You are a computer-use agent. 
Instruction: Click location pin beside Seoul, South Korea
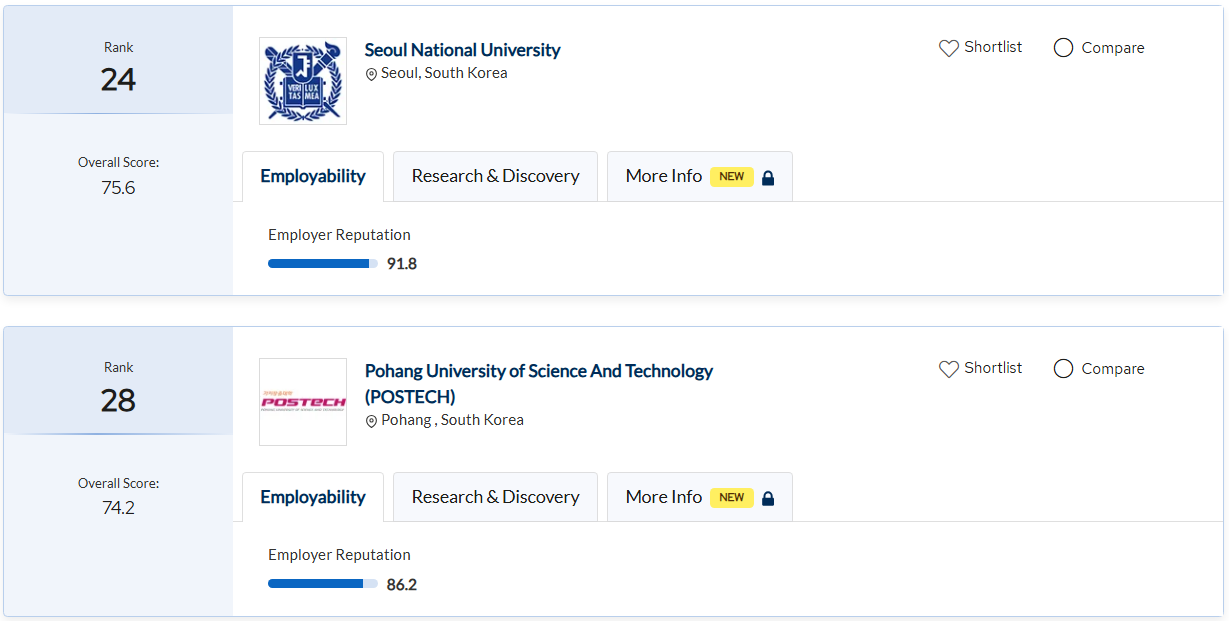point(371,74)
